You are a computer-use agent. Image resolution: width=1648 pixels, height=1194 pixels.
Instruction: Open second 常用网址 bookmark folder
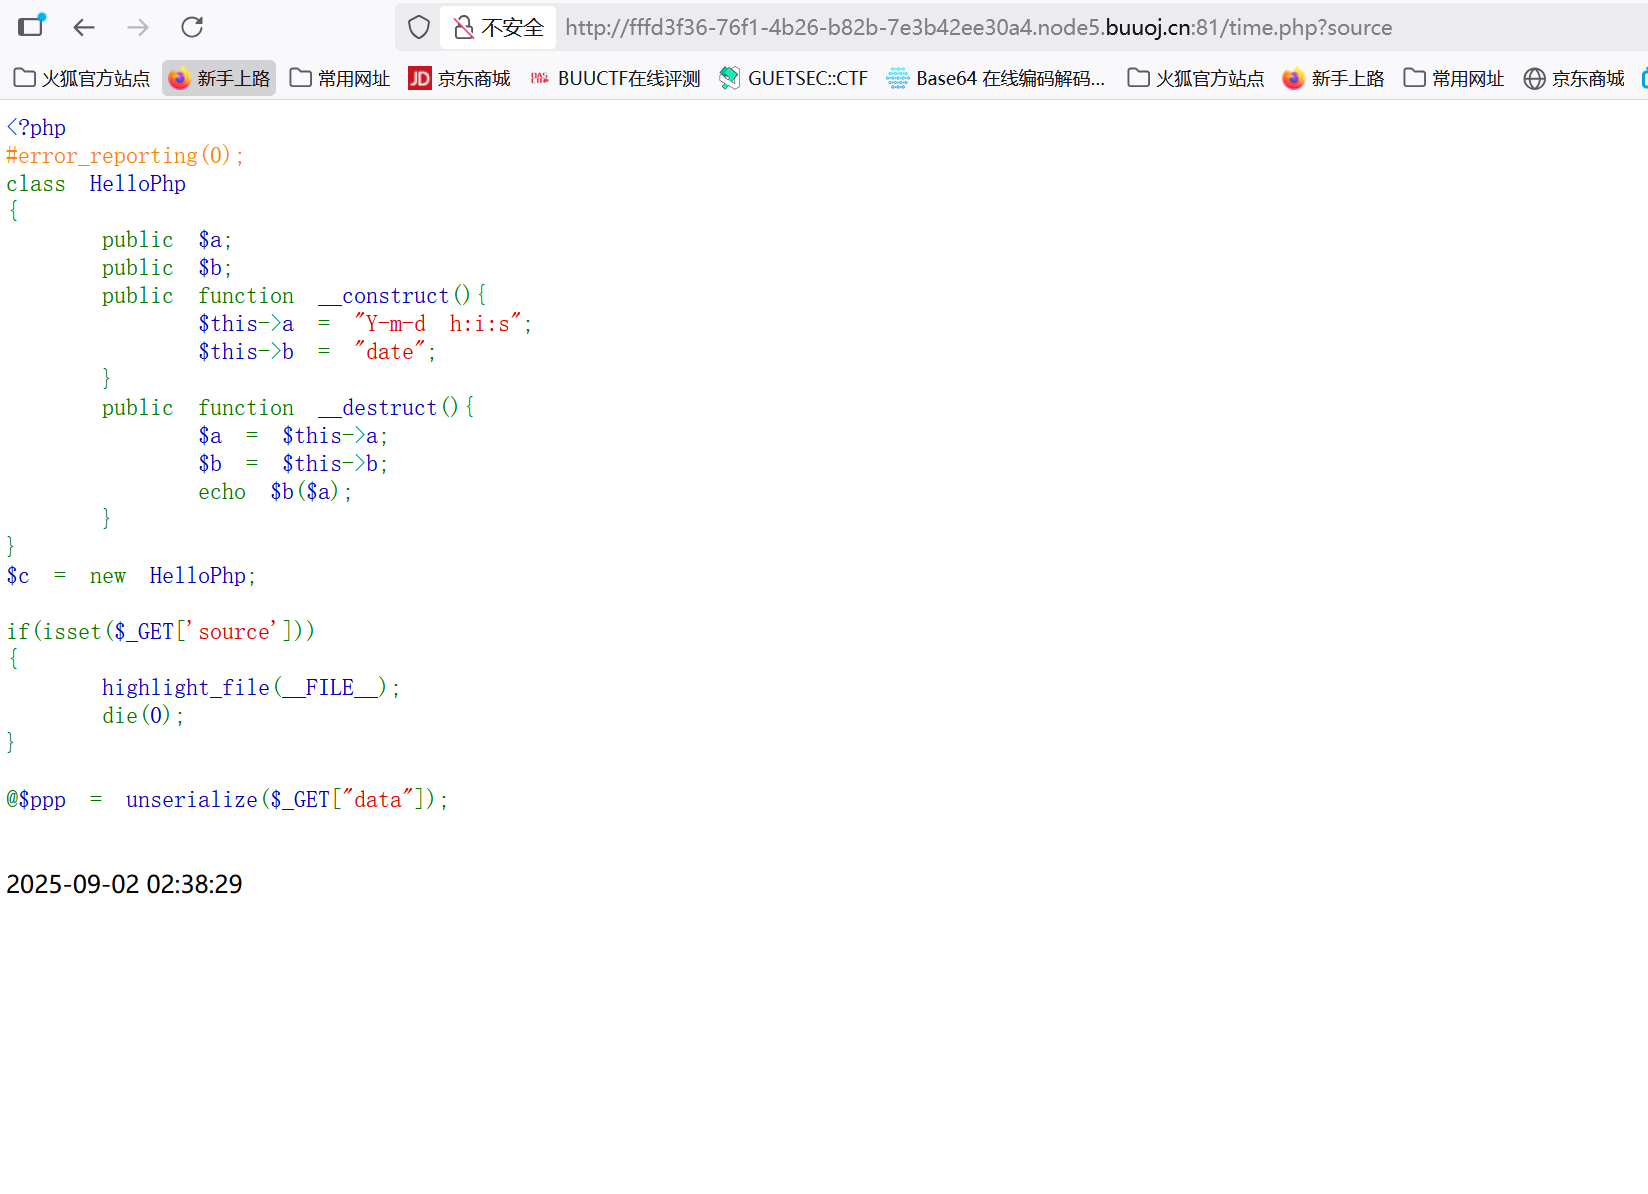[1454, 78]
